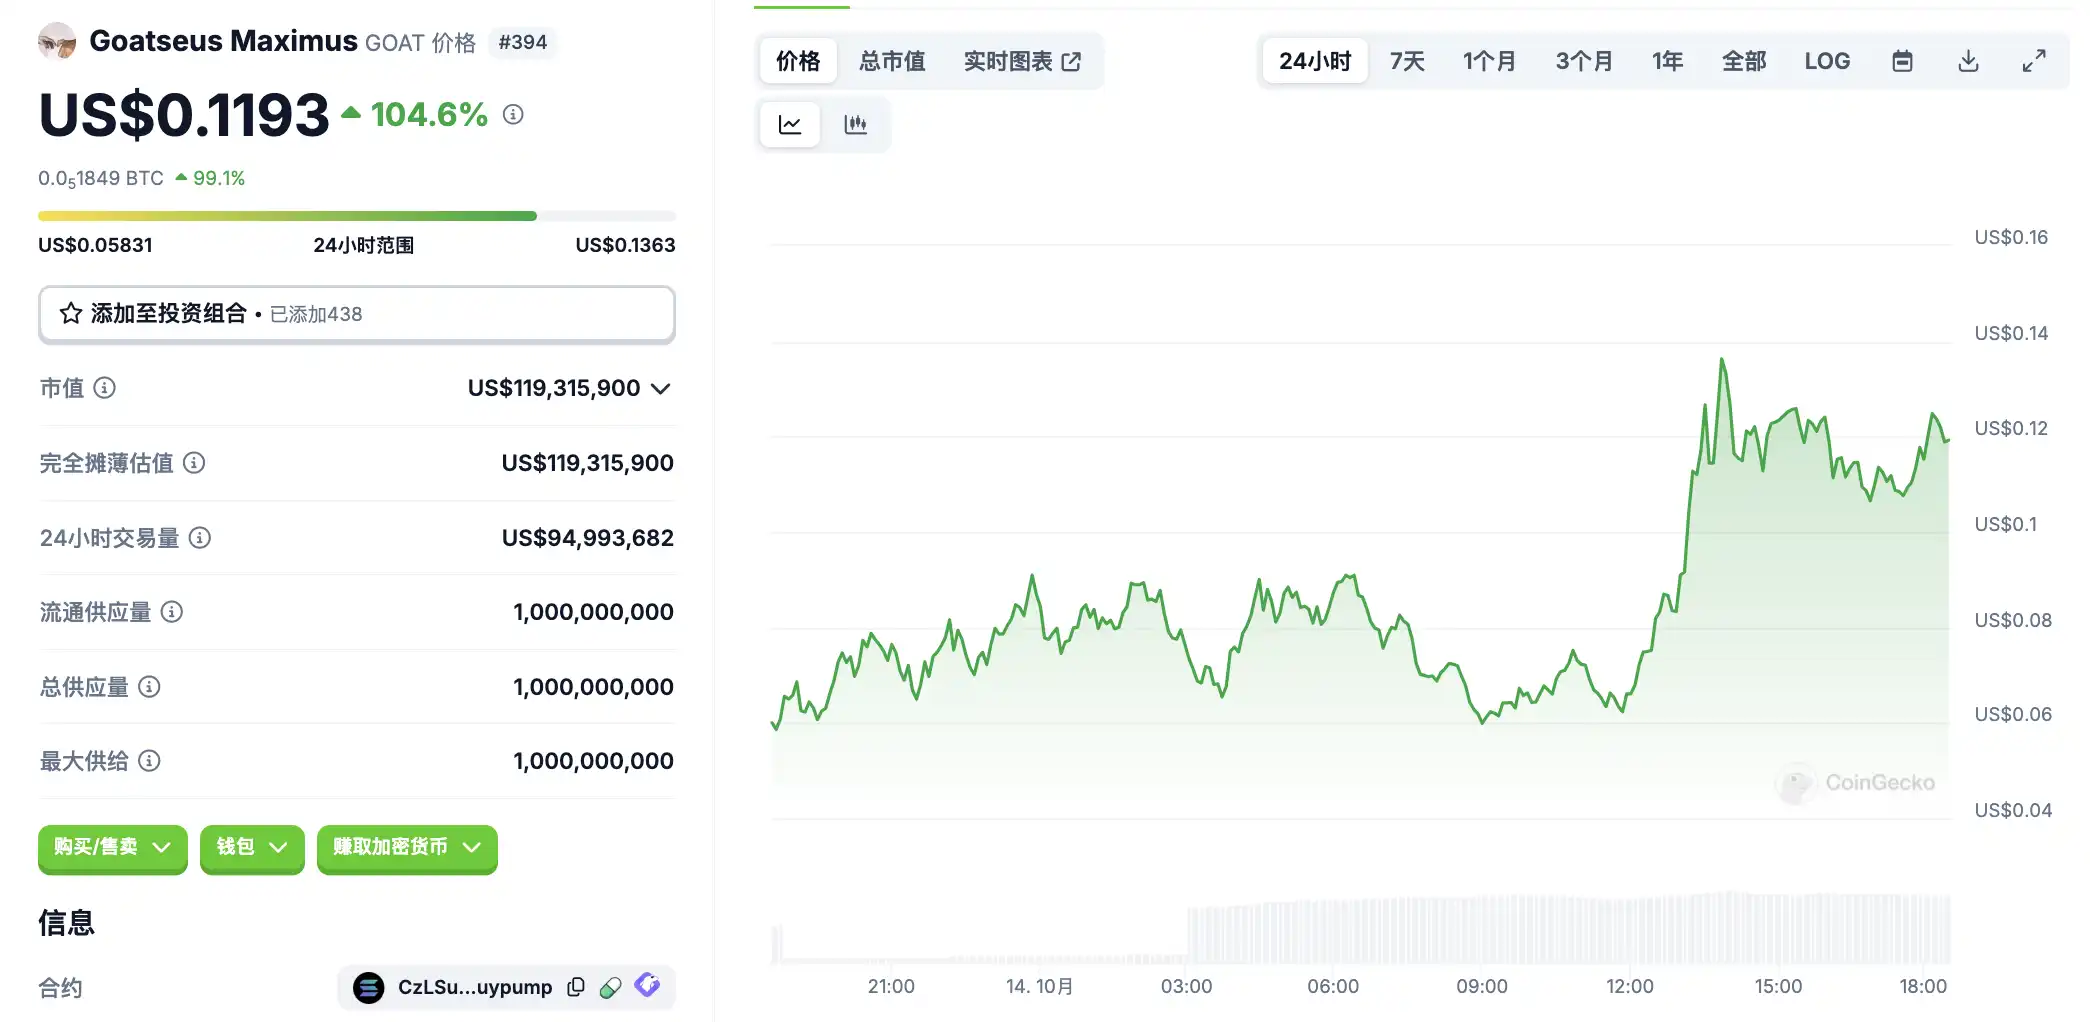Open info tooltip next to 104.6% change
2090x1022 pixels.
pyautogui.click(x=513, y=115)
